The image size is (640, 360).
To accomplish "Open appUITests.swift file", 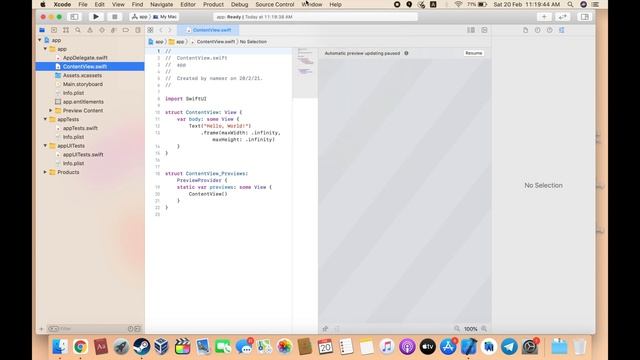I will [83, 155].
